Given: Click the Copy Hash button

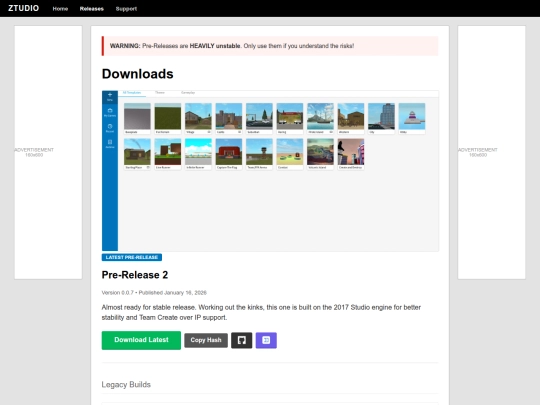Looking at the screenshot, I should point(206,340).
